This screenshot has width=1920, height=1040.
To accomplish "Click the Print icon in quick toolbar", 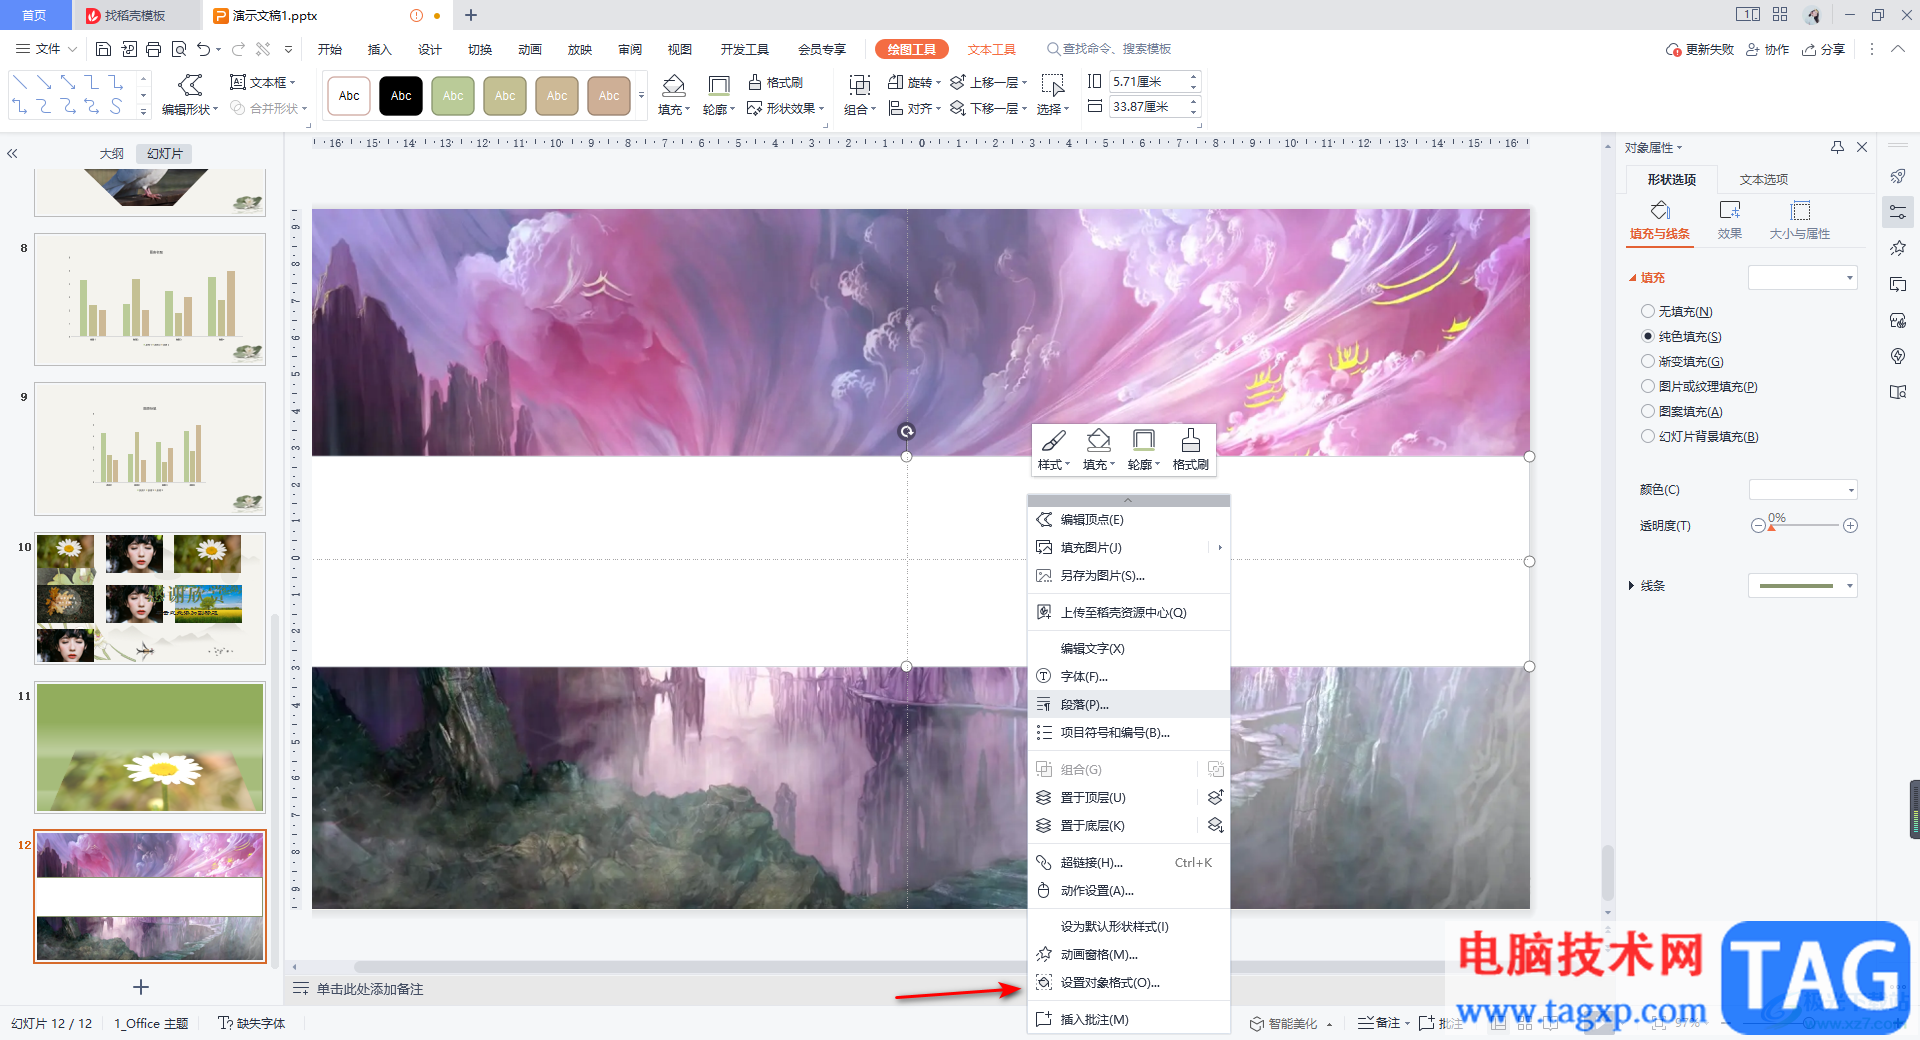I will [153, 49].
